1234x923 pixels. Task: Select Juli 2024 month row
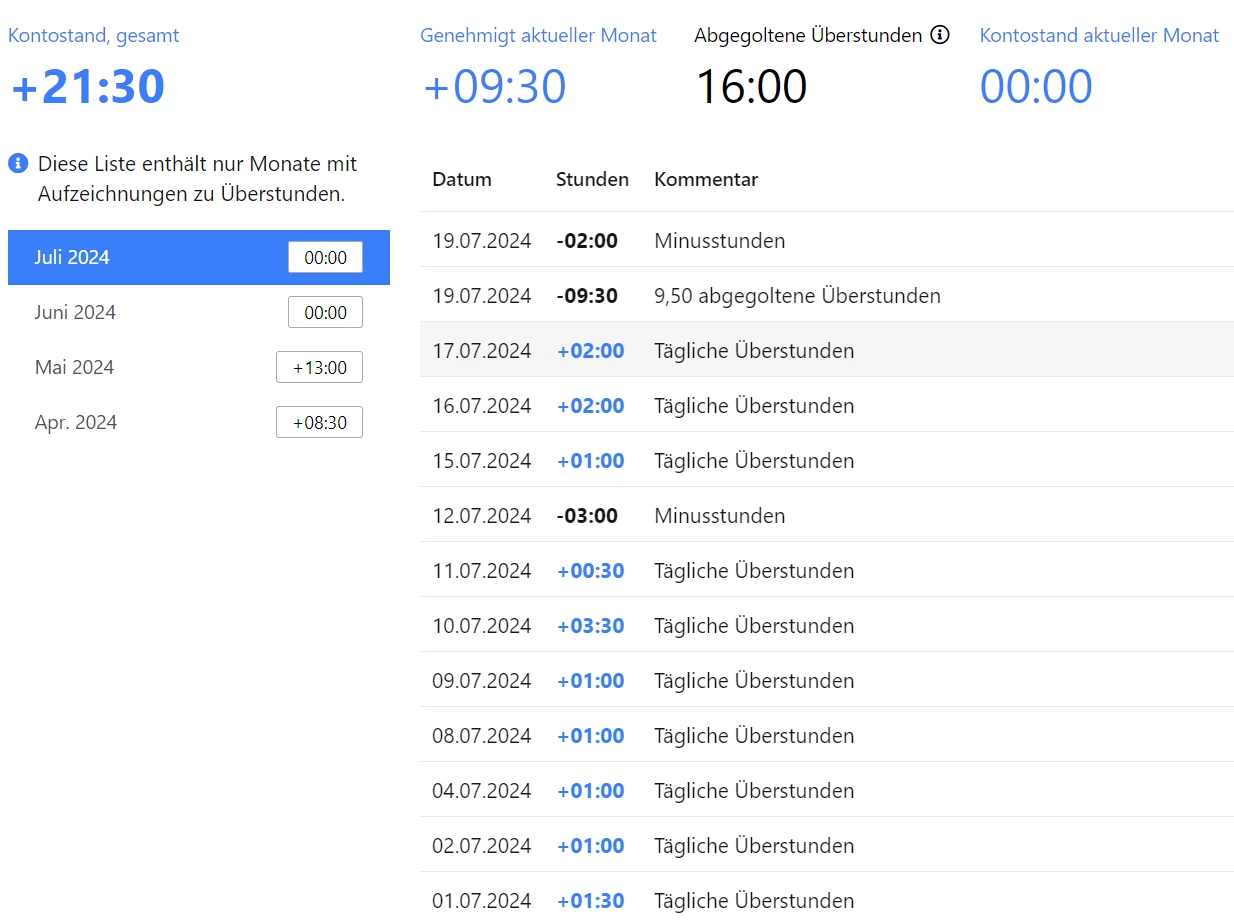click(199, 257)
